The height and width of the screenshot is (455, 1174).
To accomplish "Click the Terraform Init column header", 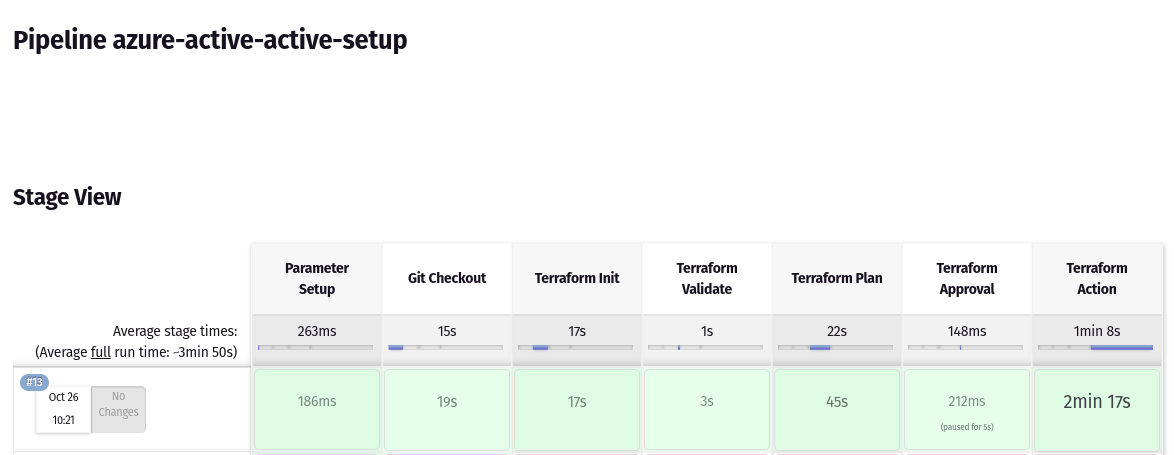I will click(577, 278).
